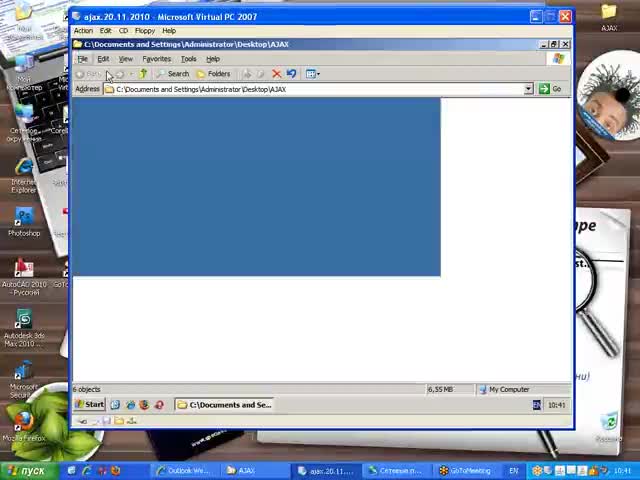Click the Up folder toolbar icon
Image resolution: width=640 pixels, height=480 pixels.
(143, 74)
